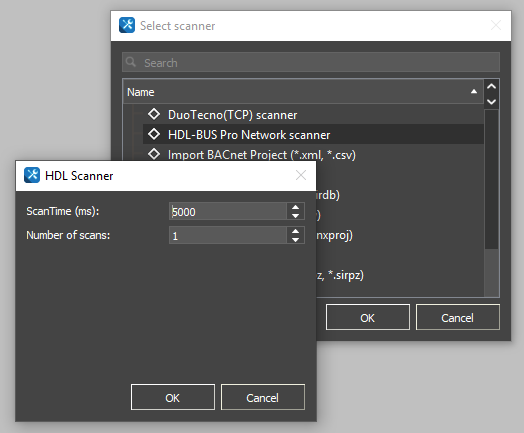Viewport: 524px width, 433px height.
Task: Click OK in the Select scanner window
Action: coord(368,317)
